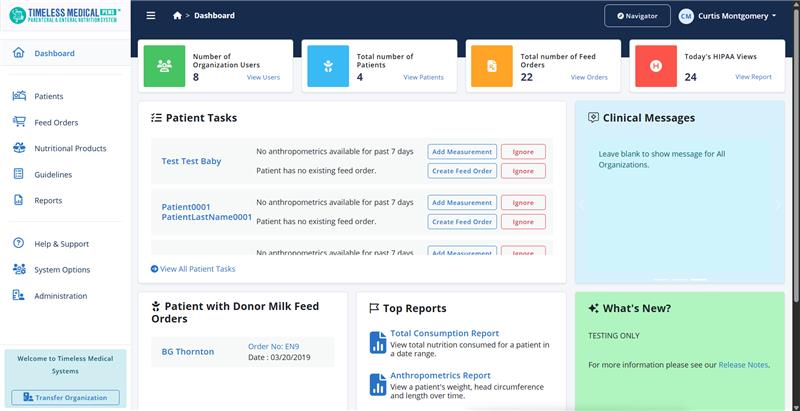
Task: Open Order No: EN9 link
Action: pos(273,347)
